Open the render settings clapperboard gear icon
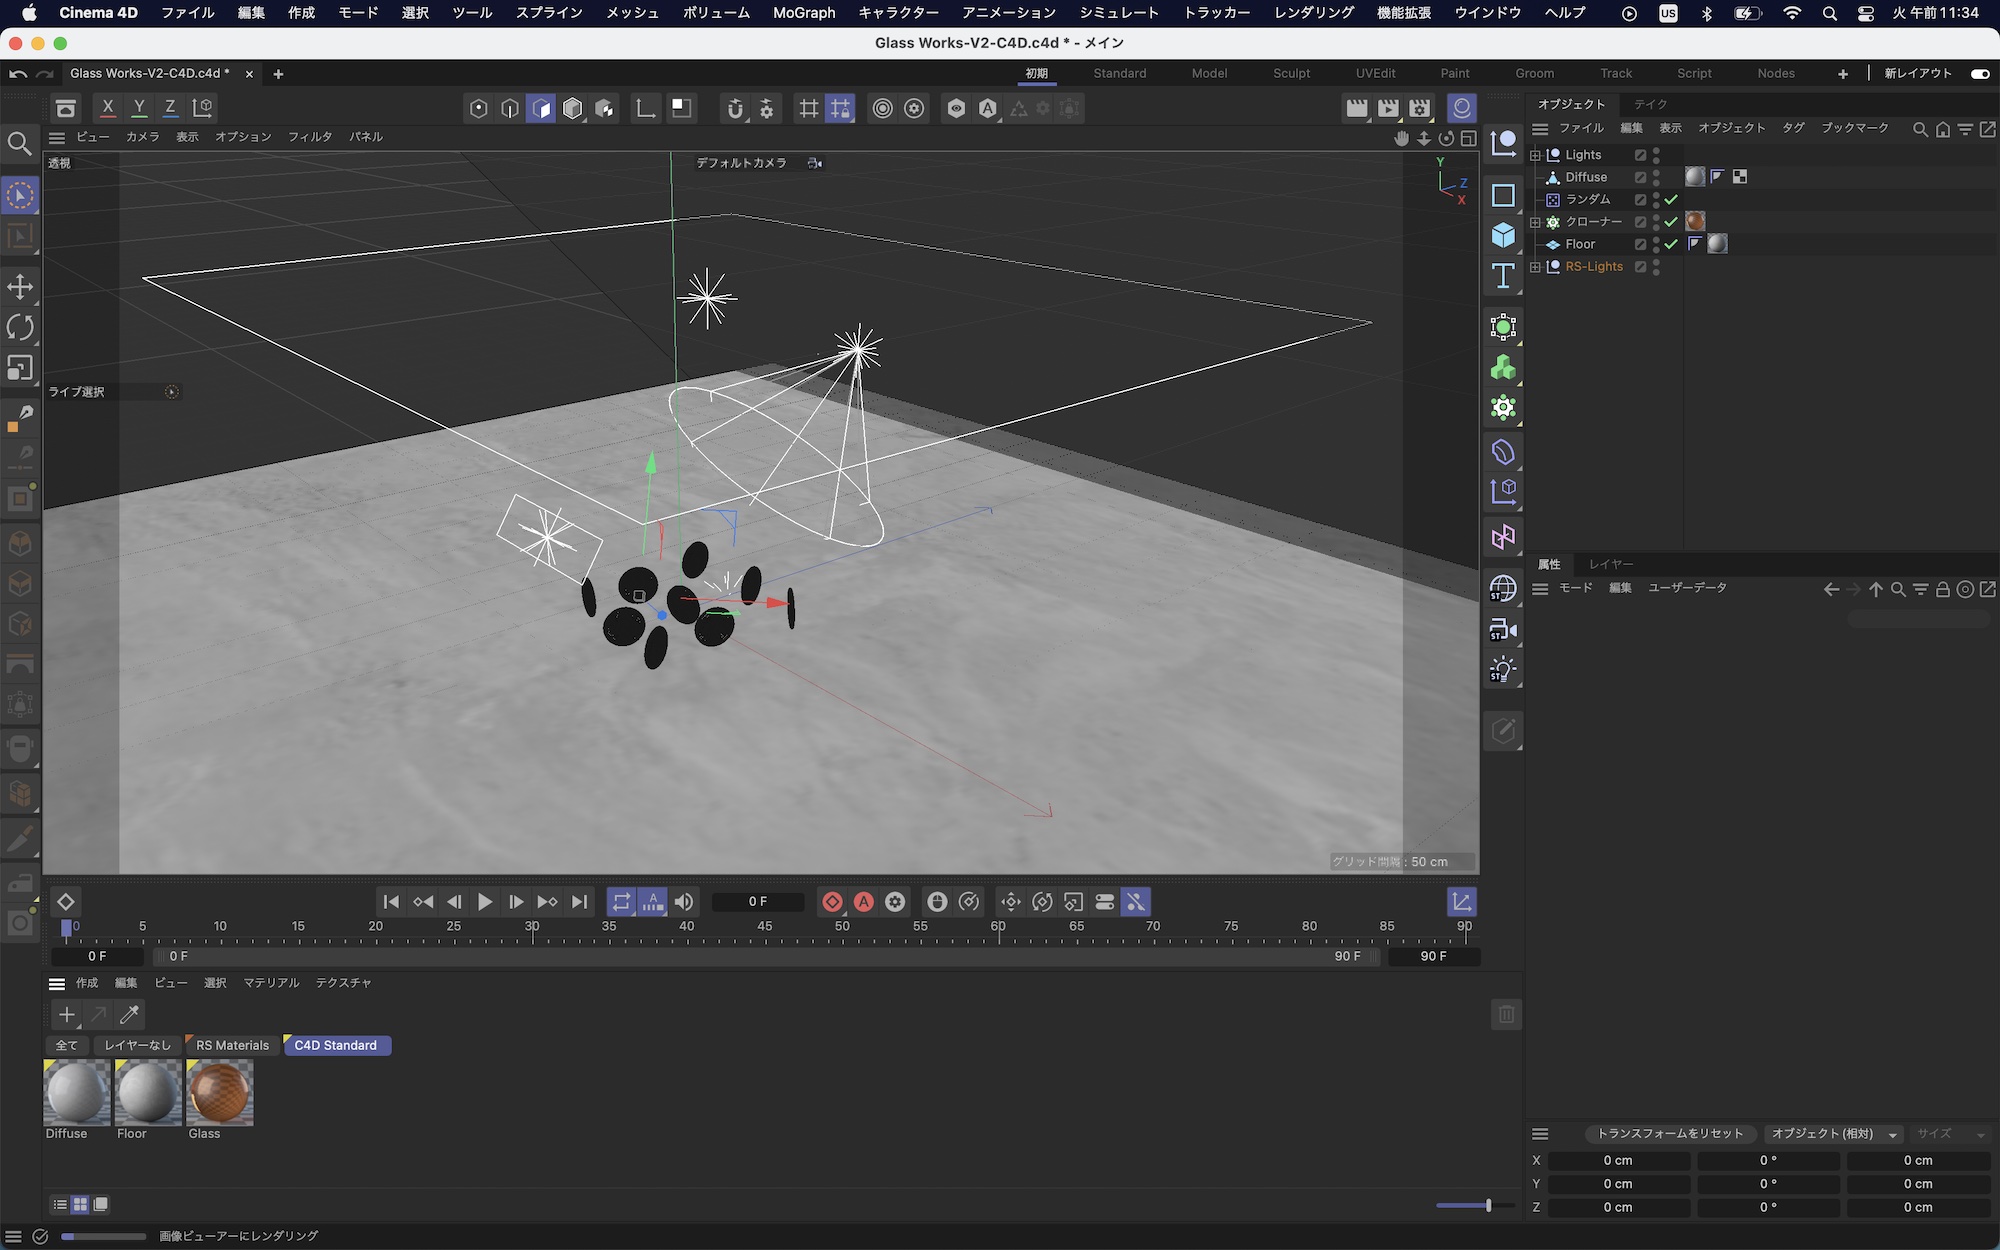Viewport: 2000px width, 1250px height. [x=1420, y=108]
